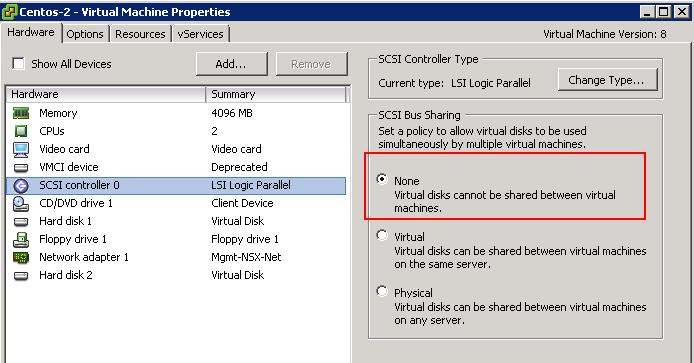Screen dimensions: 694x363
Task: Select the Video card monitor icon
Action: tap(21, 150)
